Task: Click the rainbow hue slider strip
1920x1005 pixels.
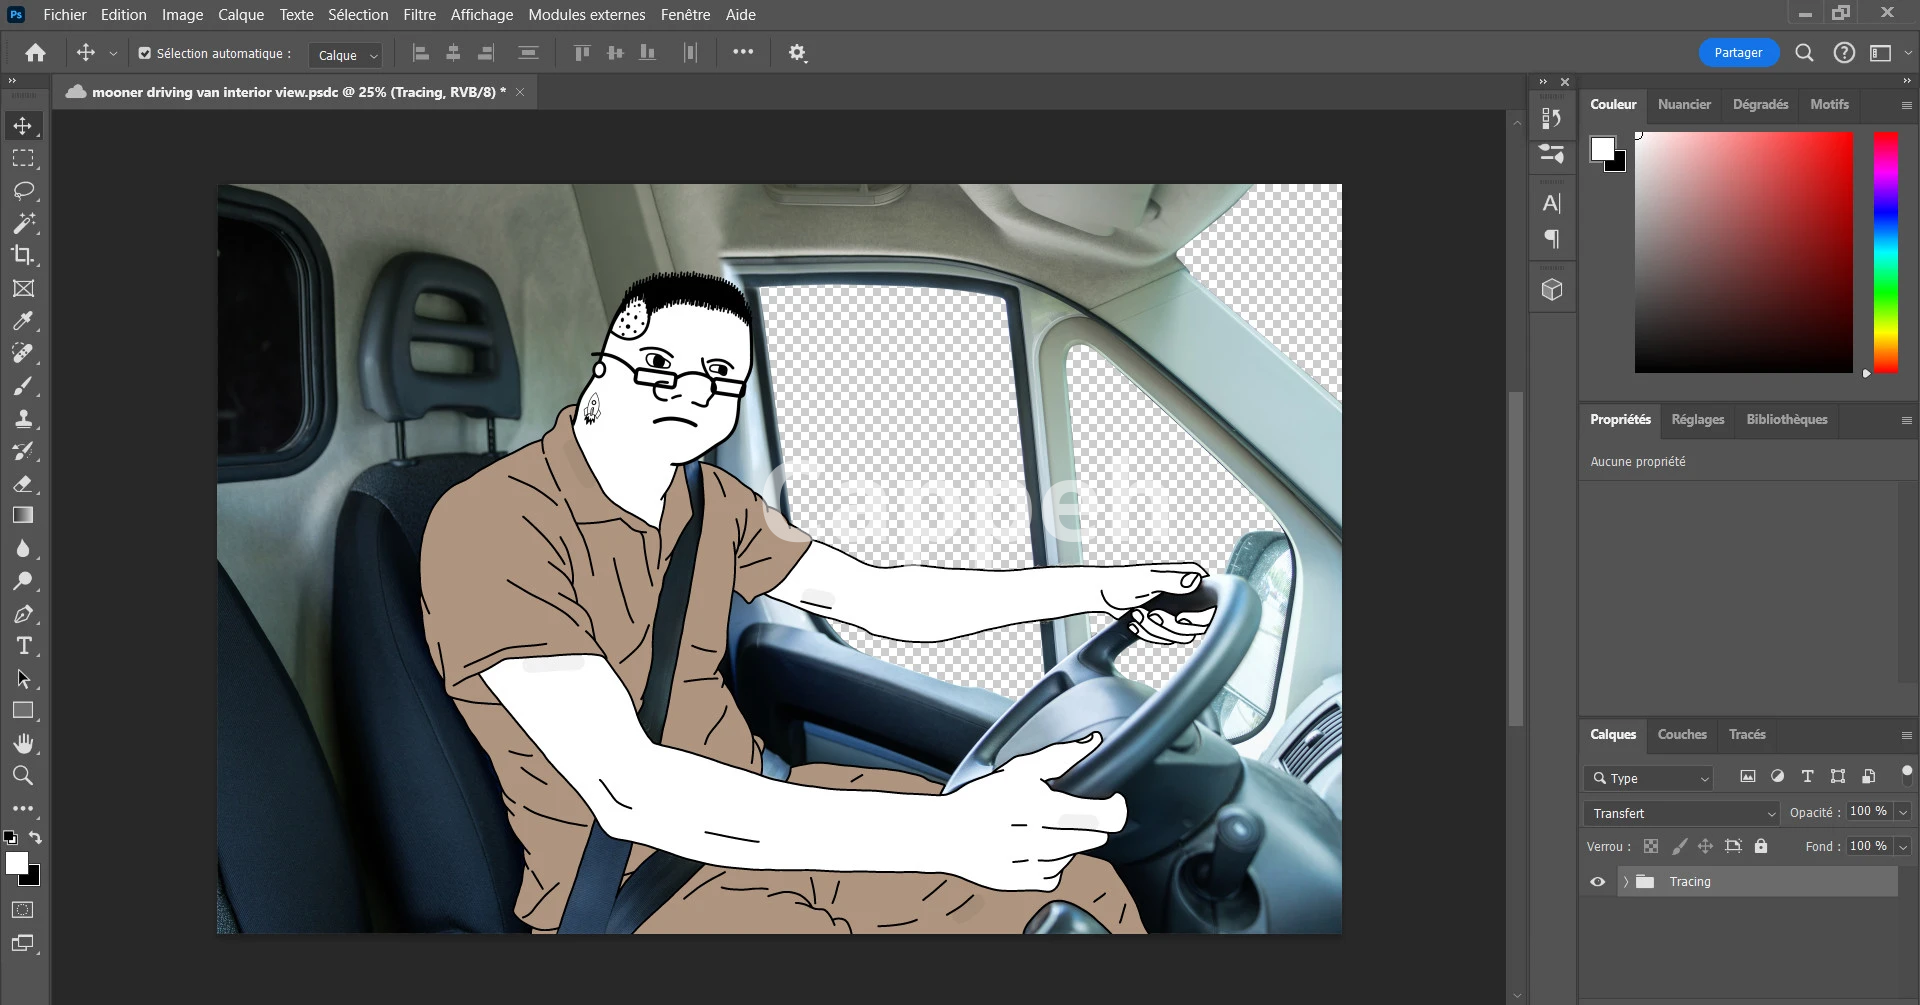Action: click(x=1885, y=252)
